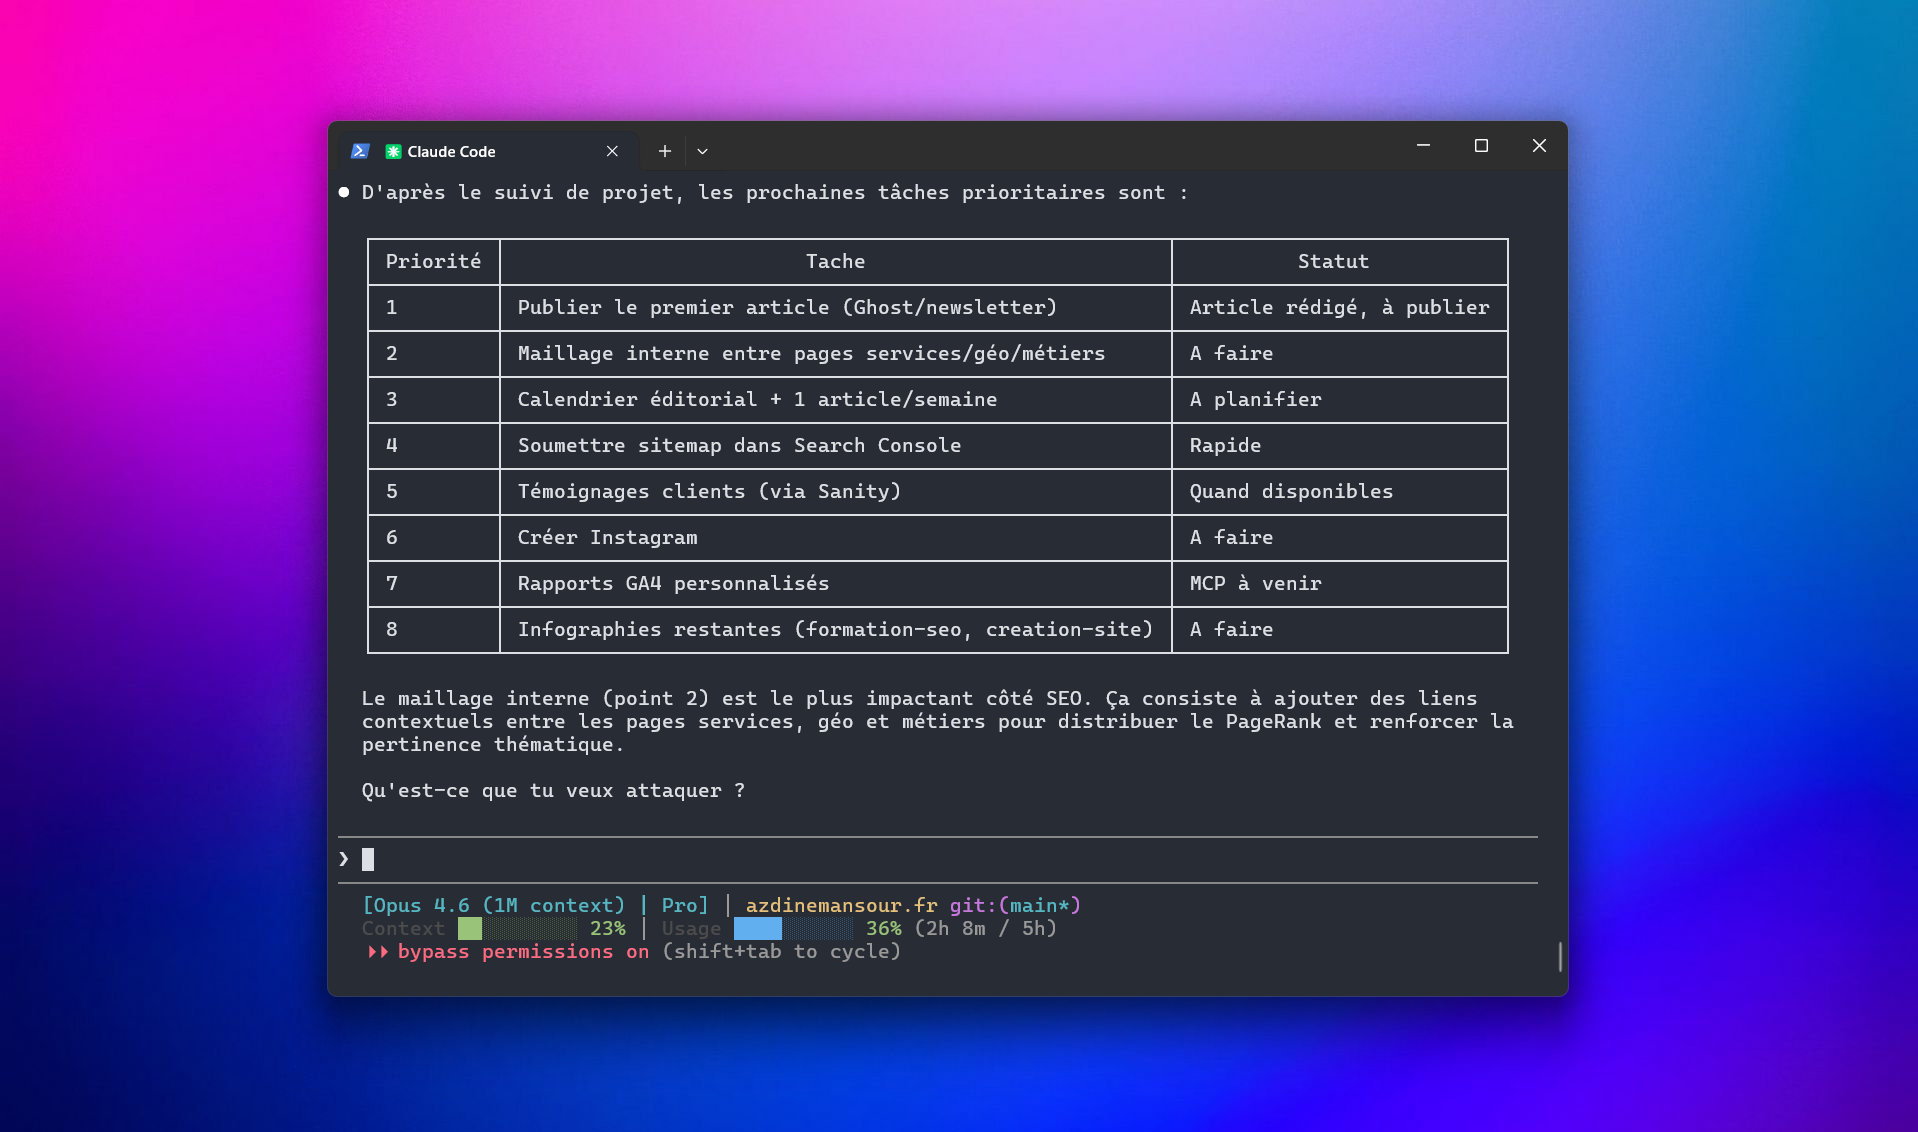The width and height of the screenshot is (1918, 1132).
Task: Click the 'Tache' column header
Action: pyautogui.click(x=835, y=261)
